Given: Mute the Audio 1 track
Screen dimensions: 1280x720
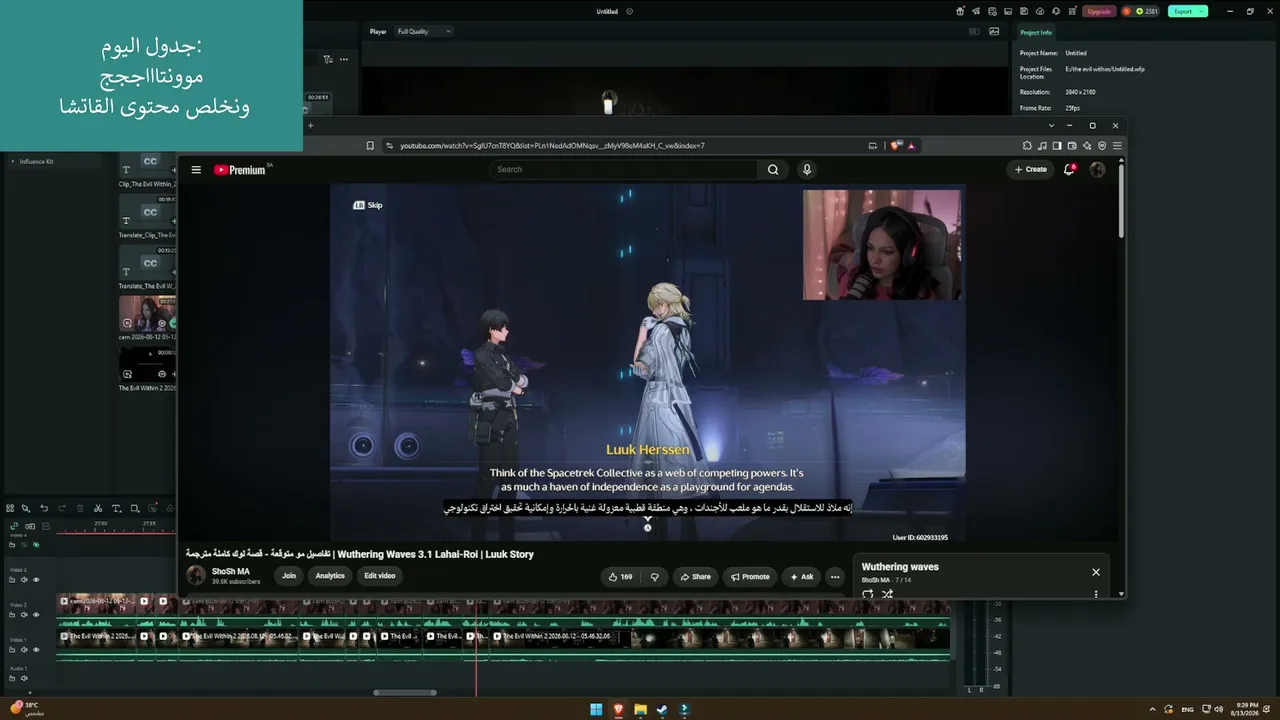Looking at the screenshot, I should point(24,678).
